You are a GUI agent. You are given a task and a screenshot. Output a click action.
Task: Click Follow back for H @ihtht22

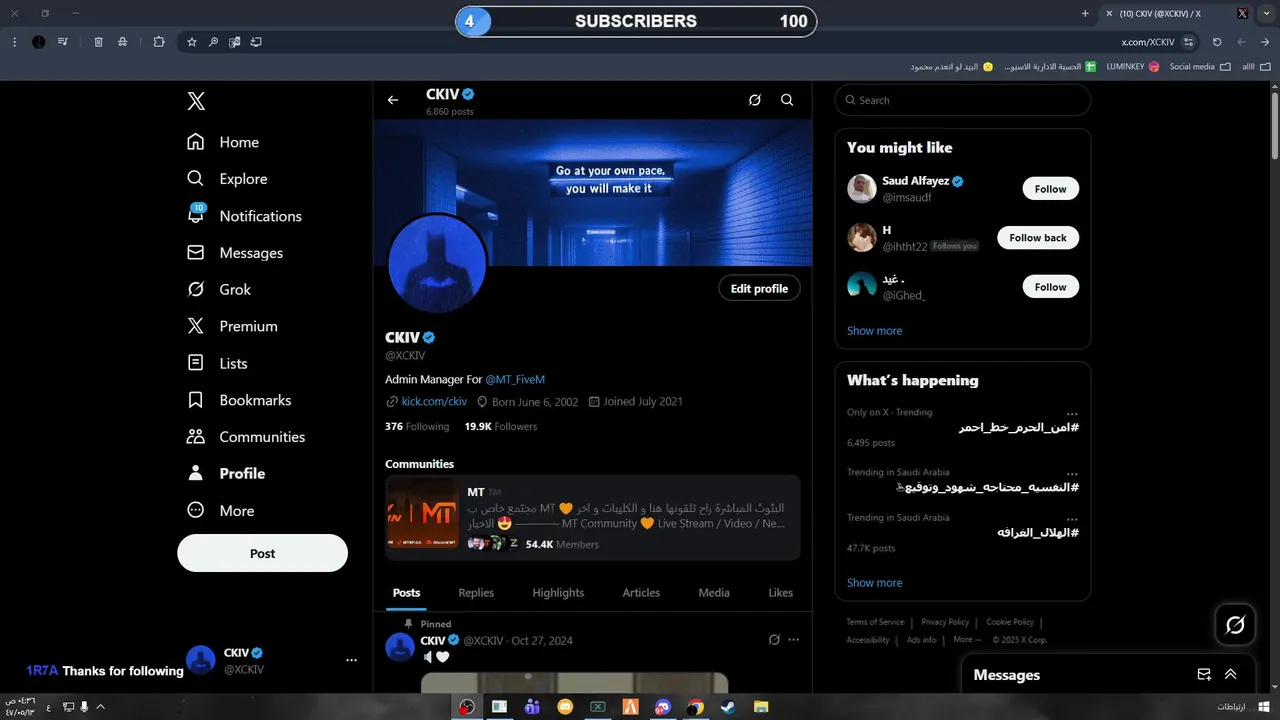click(x=1038, y=238)
